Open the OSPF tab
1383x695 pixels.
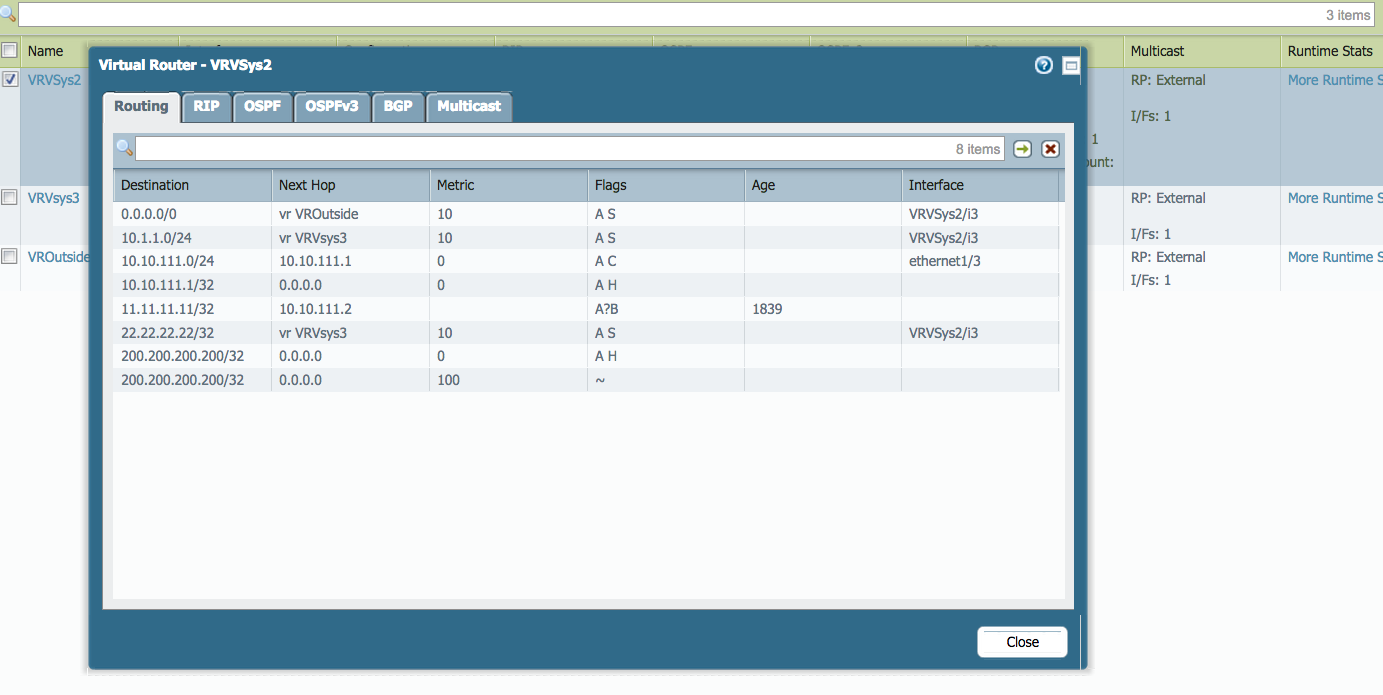click(x=263, y=106)
